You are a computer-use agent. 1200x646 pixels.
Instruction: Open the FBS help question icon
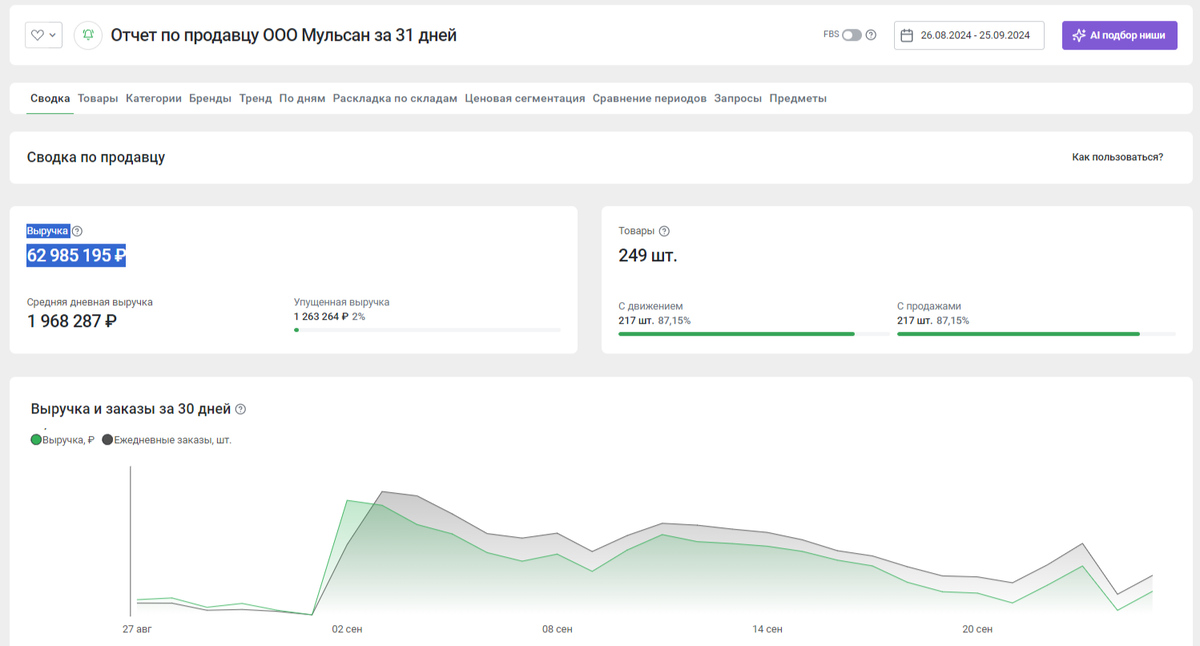(871, 35)
